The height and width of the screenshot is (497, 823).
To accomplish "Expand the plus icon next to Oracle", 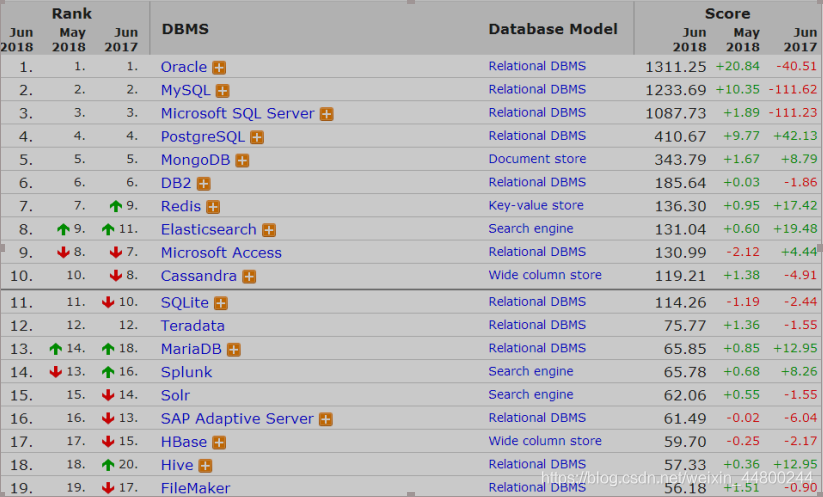I will click(x=219, y=68).
